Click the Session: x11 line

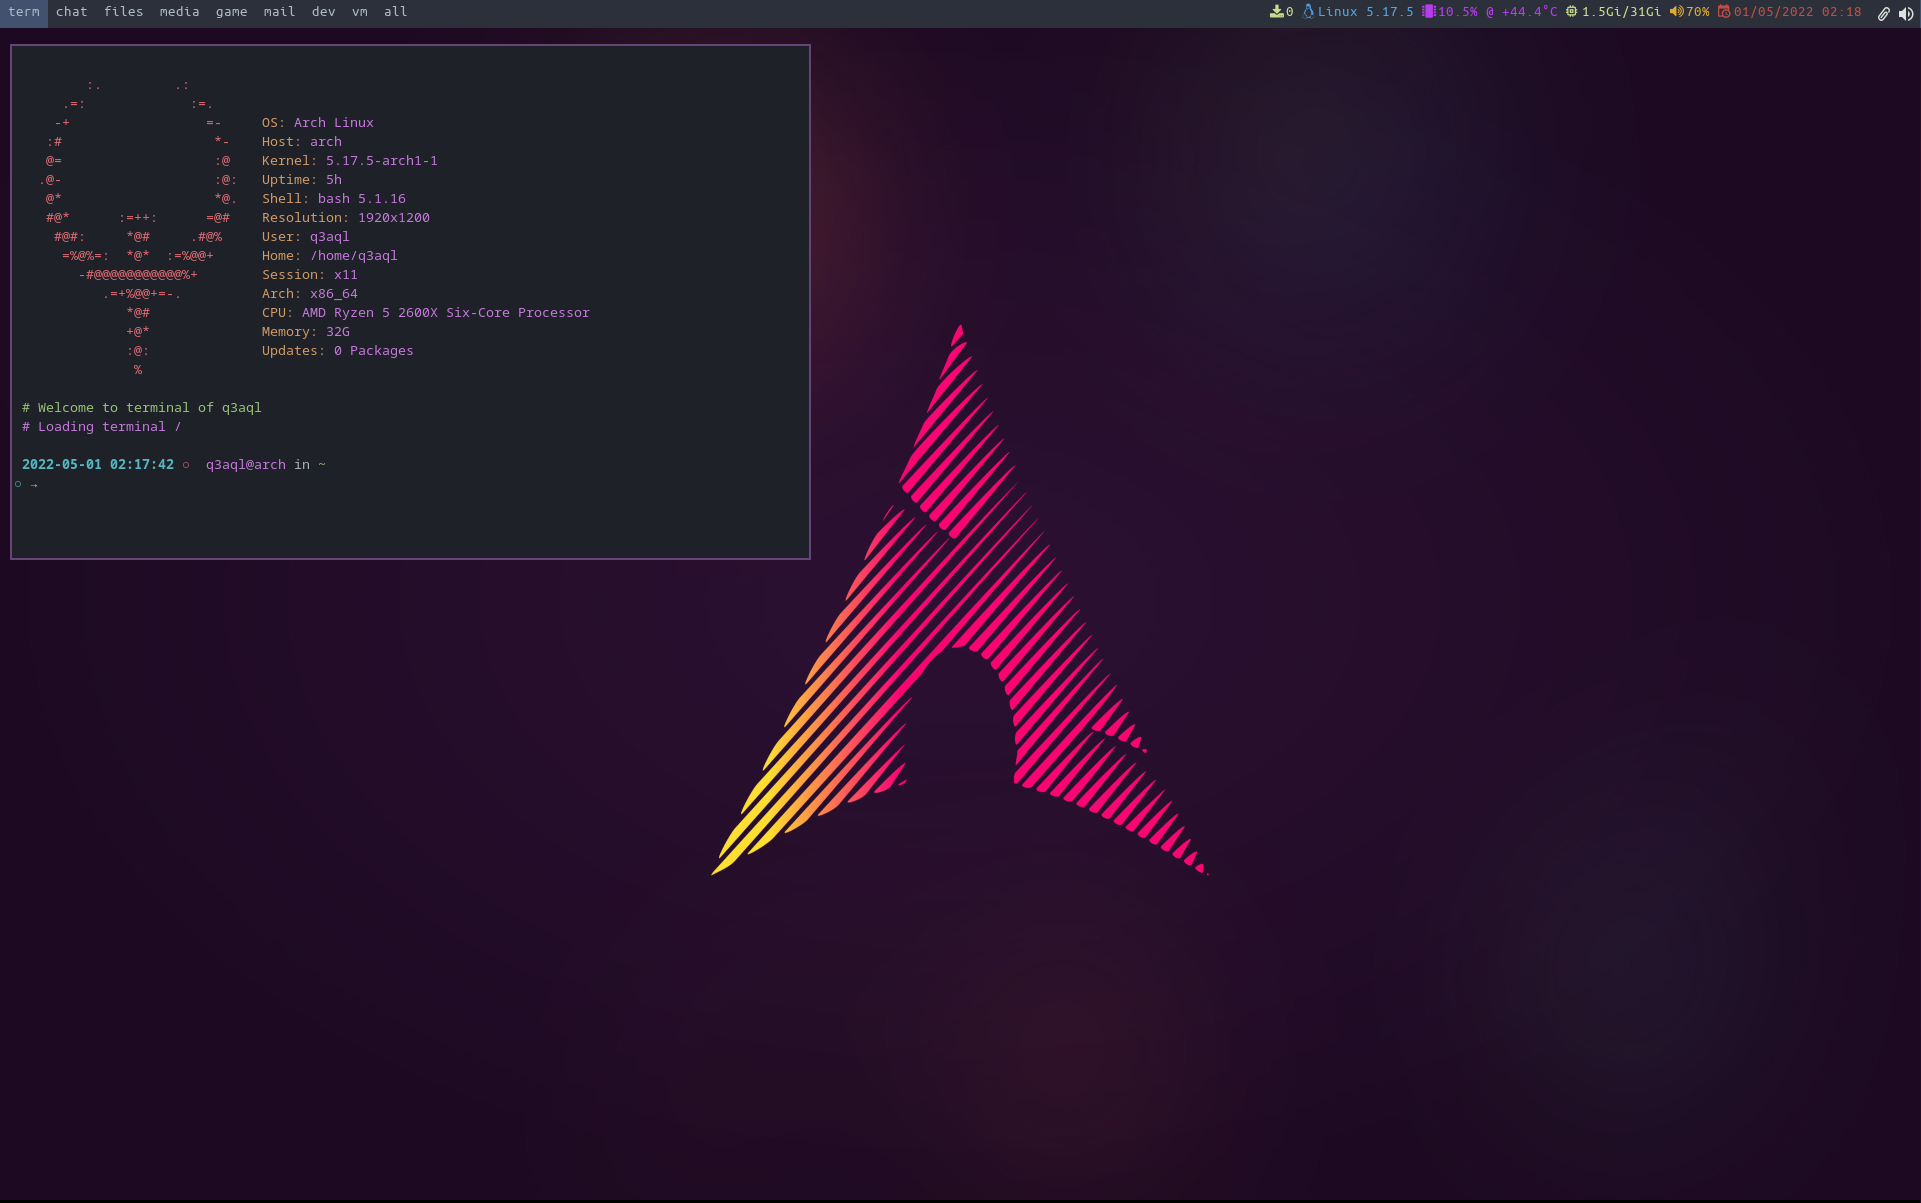310,275
